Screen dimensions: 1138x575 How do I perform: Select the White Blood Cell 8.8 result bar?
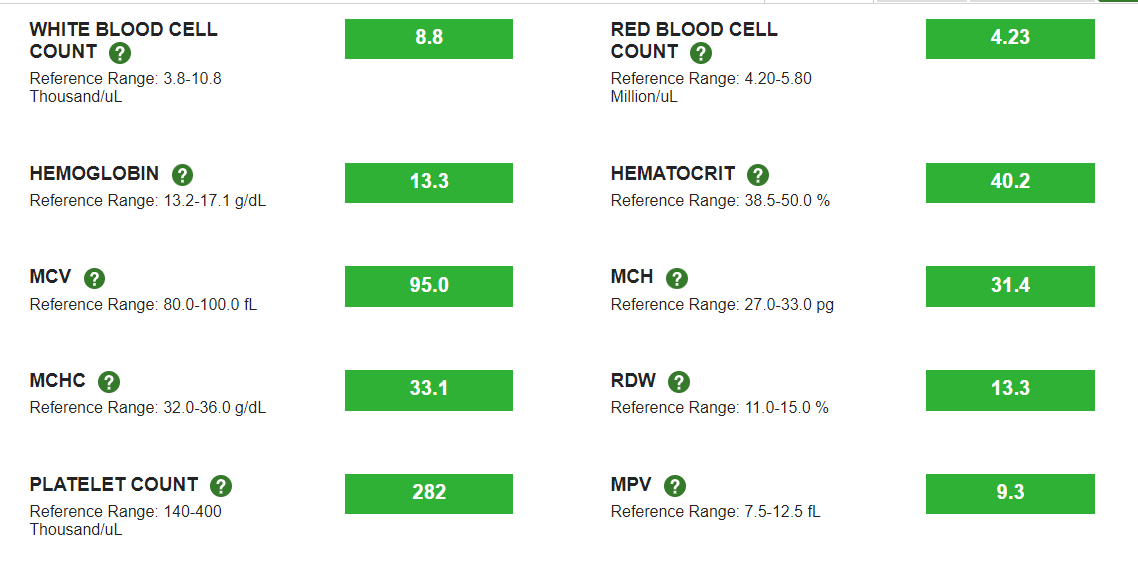429,38
